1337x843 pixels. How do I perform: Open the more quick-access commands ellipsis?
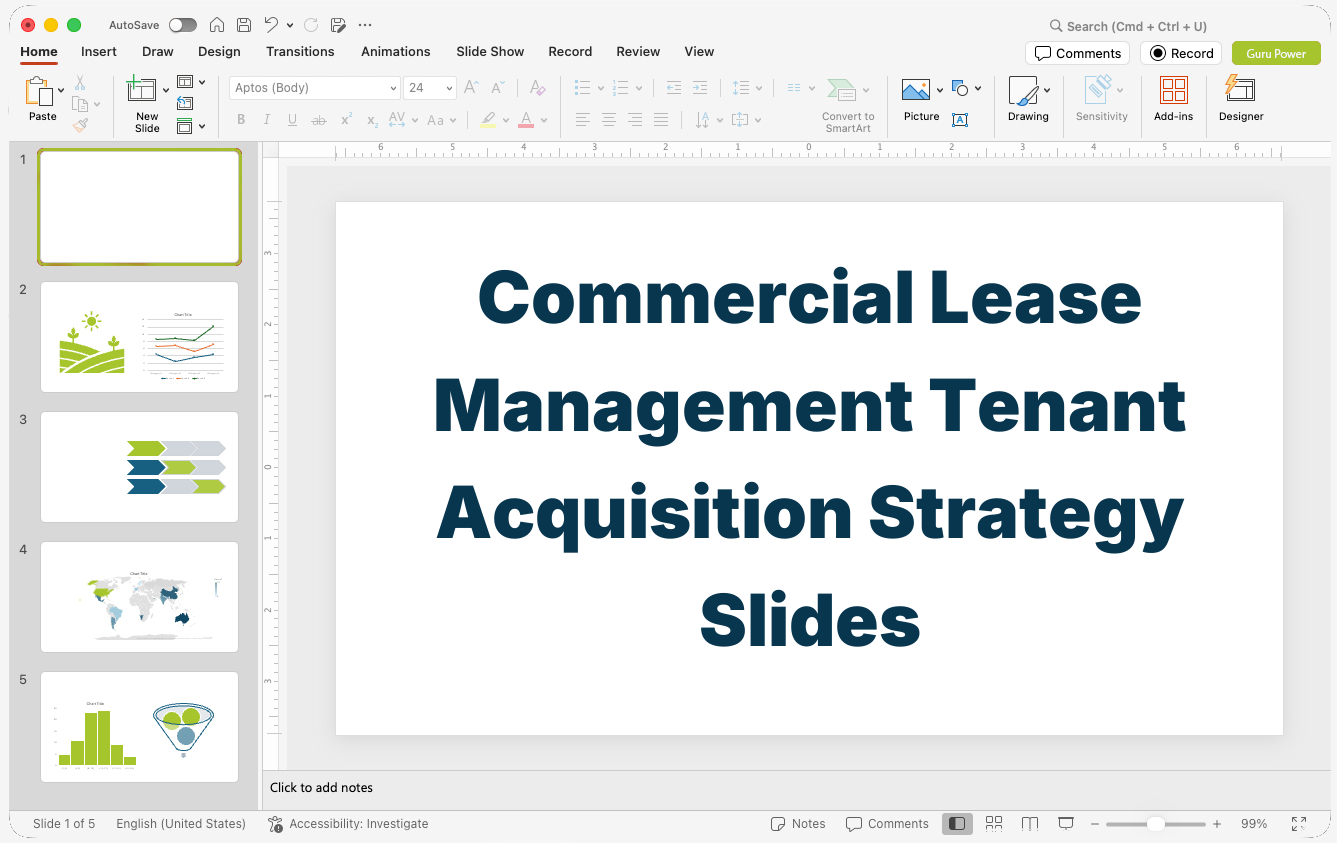pos(365,25)
